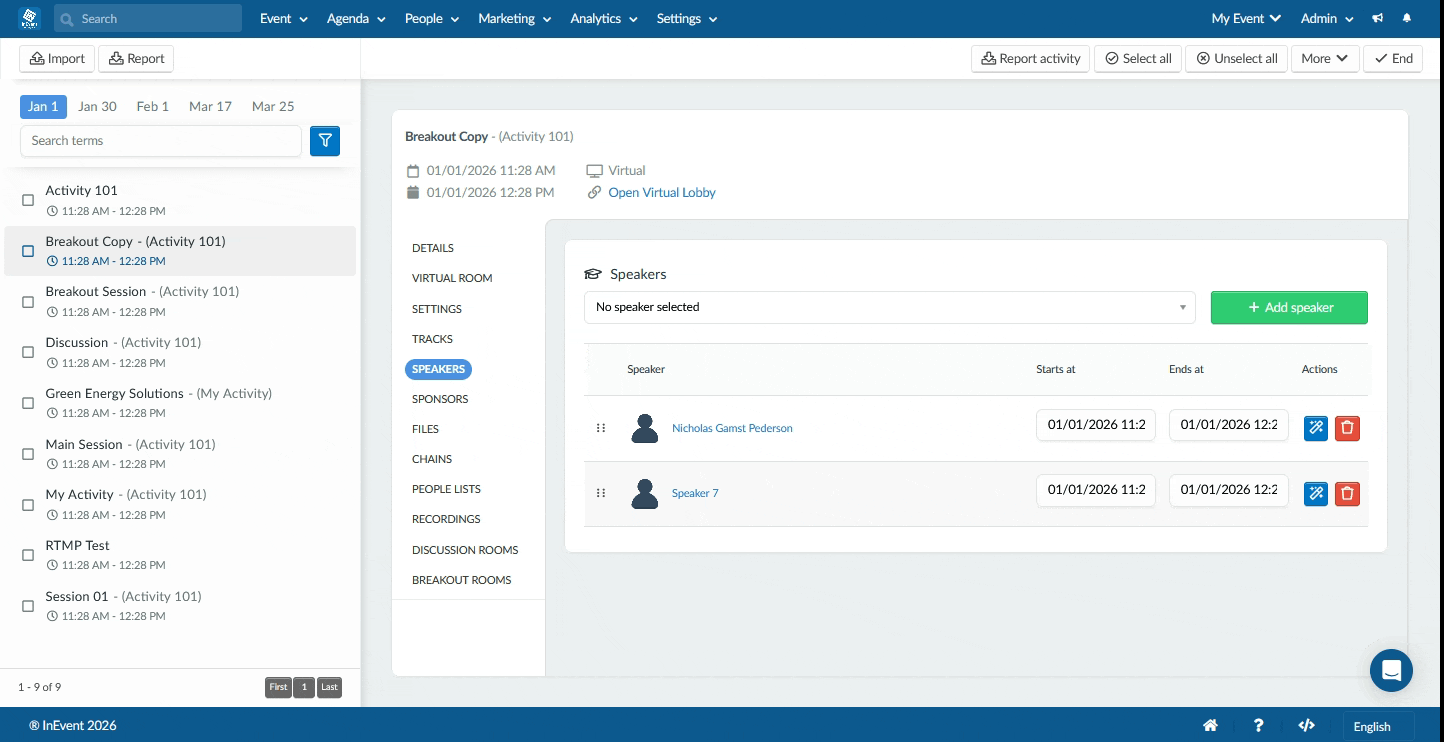Tick the Discussion activity checkbox
The width and height of the screenshot is (1444, 742).
pos(28,352)
